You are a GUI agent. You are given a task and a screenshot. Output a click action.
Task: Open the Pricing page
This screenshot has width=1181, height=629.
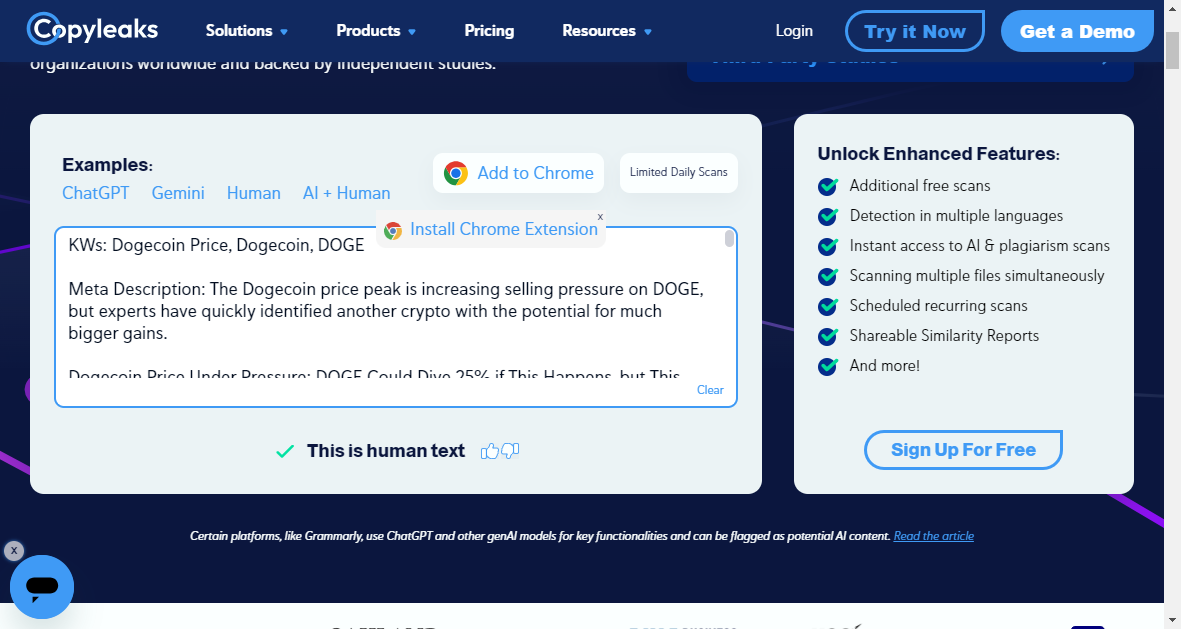[x=489, y=31]
